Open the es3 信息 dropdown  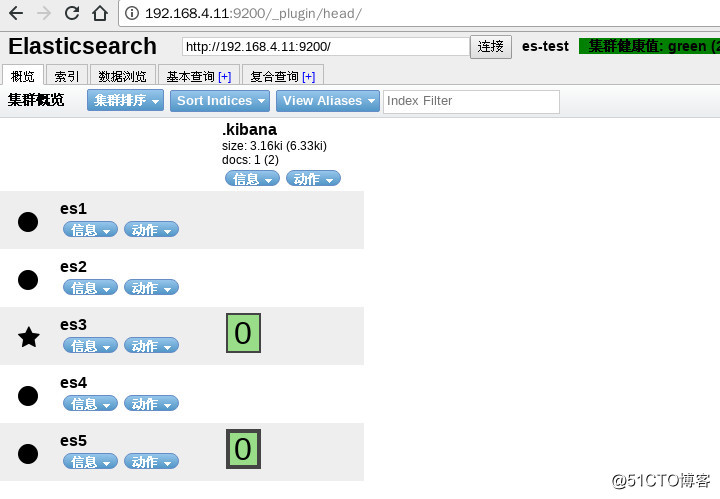pyautogui.click(x=90, y=346)
